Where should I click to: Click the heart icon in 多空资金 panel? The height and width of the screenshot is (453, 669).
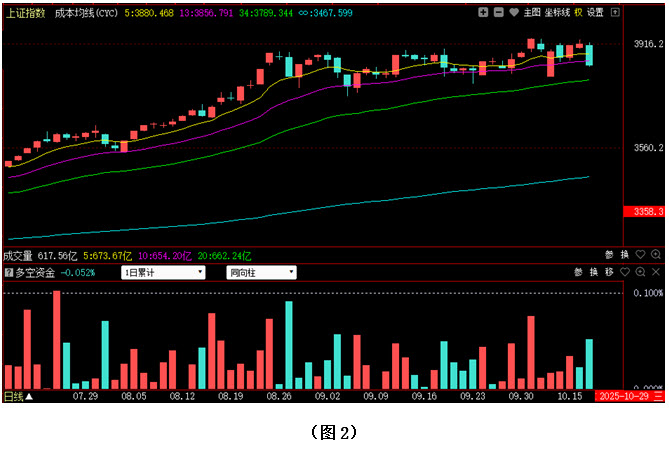(x=624, y=272)
